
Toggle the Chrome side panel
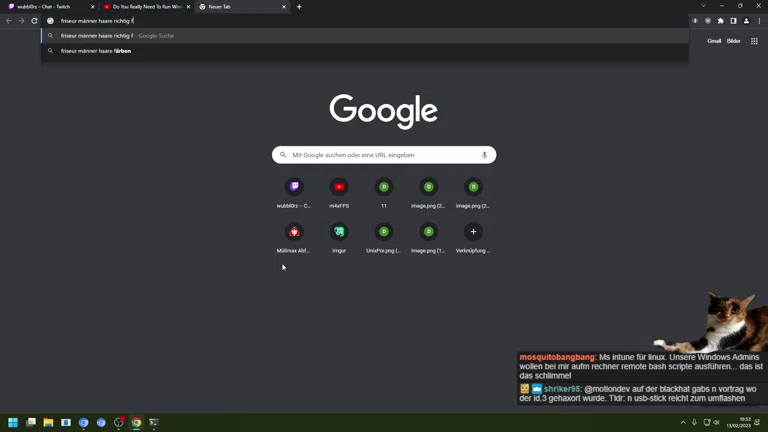click(x=733, y=21)
